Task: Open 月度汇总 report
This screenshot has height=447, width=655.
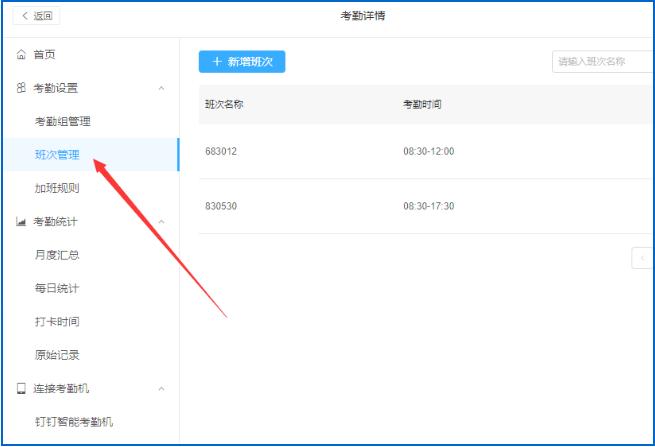Action: click(57, 255)
